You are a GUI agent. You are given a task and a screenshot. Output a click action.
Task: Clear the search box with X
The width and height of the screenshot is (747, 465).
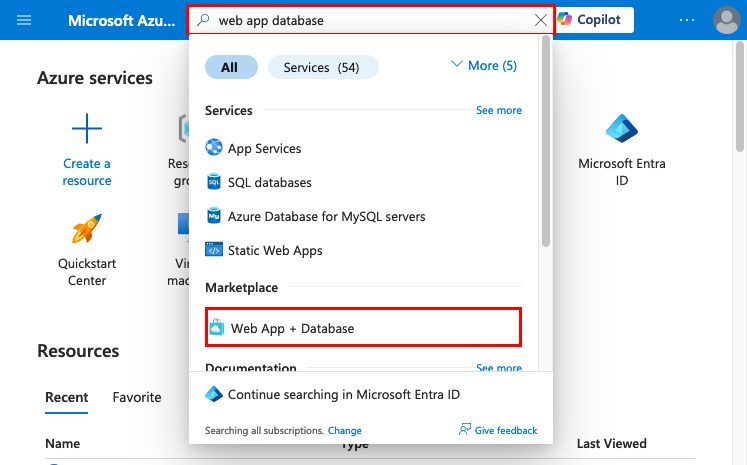pyautogui.click(x=541, y=20)
